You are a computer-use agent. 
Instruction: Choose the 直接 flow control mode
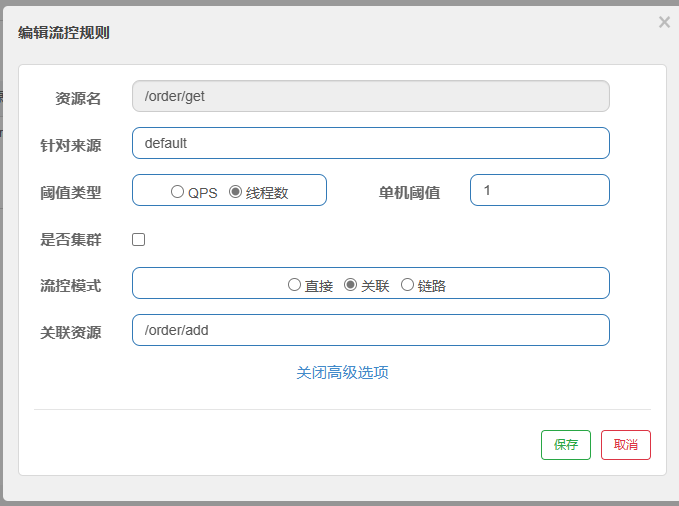(294, 285)
